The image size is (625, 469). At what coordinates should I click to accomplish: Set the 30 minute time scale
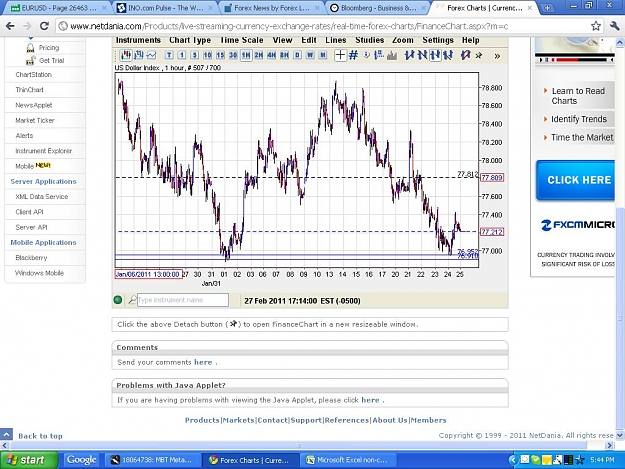pos(233,55)
